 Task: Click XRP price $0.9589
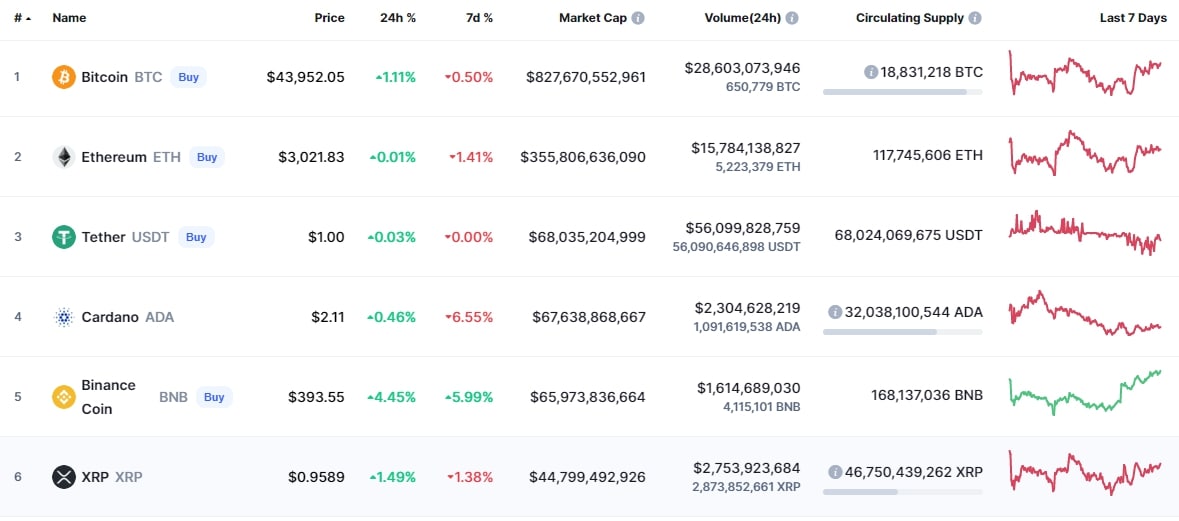317,477
